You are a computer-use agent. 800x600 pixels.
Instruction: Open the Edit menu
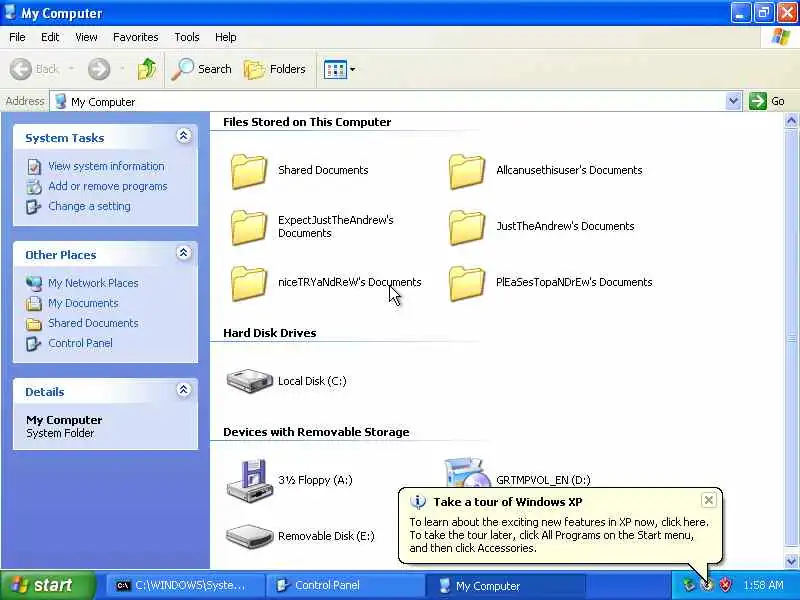(50, 37)
